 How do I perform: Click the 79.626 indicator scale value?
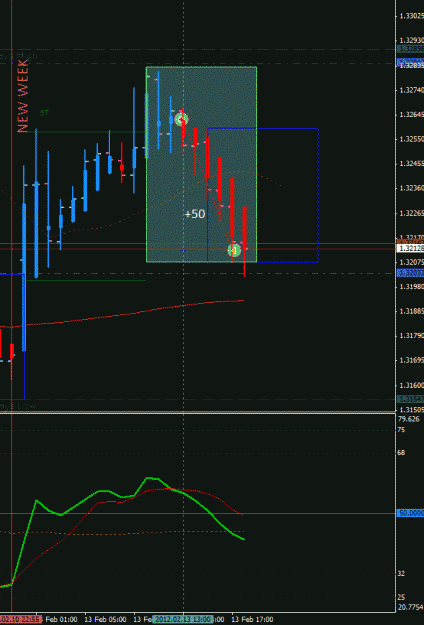408,419
